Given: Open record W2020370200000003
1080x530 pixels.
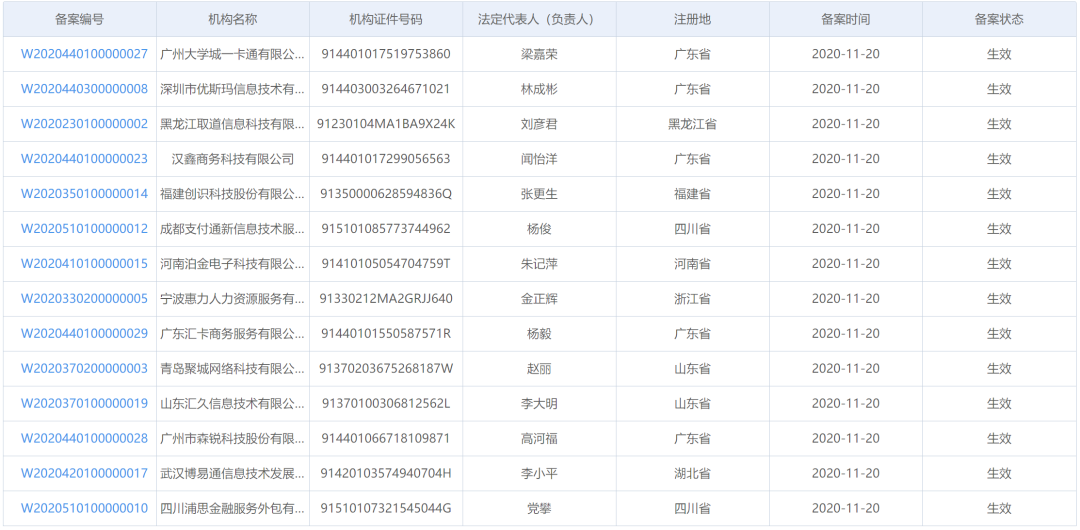Looking at the screenshot, I should pyautogui.click(x=84, y=369).
